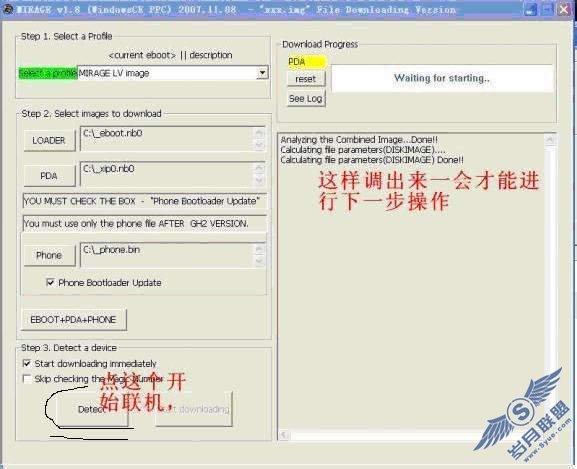Click the MIRAGE app icon in title bar
Viewport: 577px width, 469px height.
click(8, 10)
